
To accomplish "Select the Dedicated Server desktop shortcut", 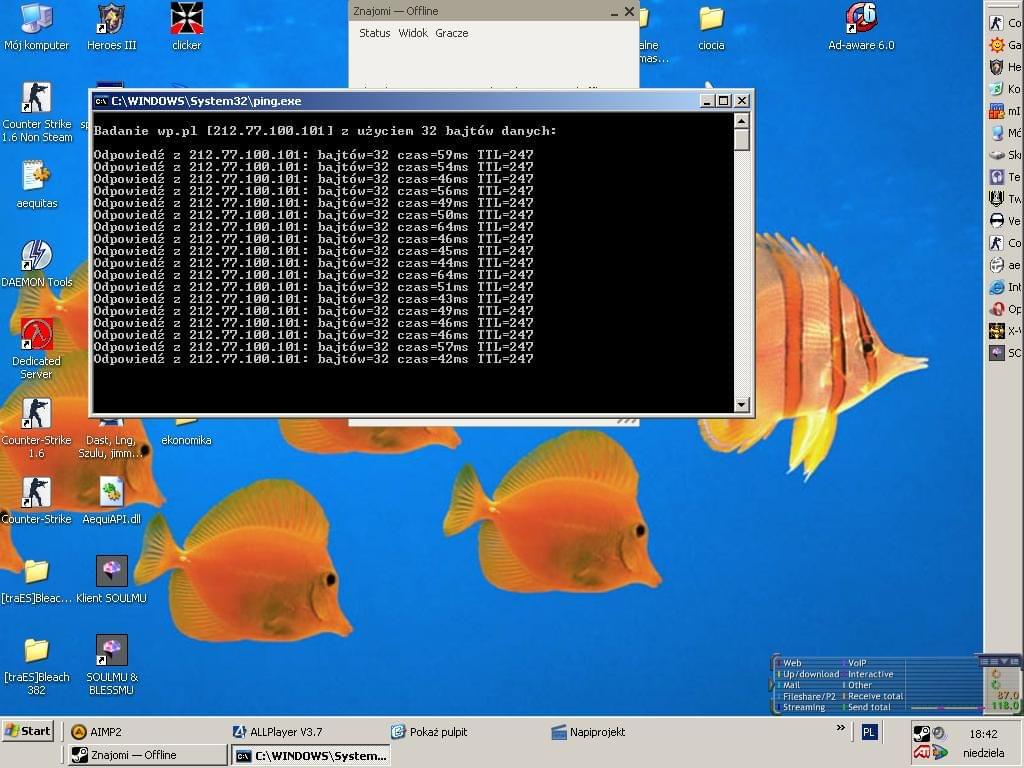I will 37,349.
